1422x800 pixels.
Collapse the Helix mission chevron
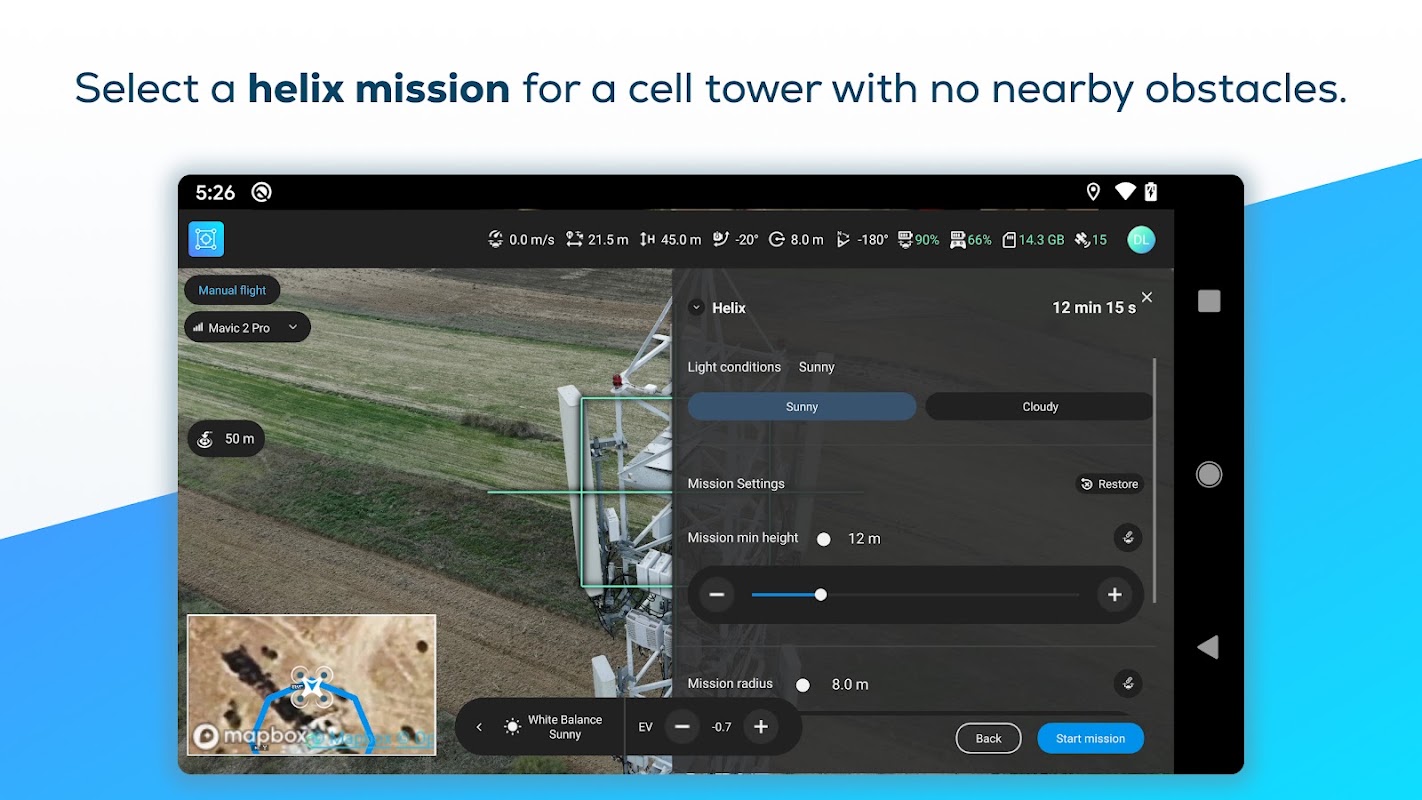[x=697, y=308]
